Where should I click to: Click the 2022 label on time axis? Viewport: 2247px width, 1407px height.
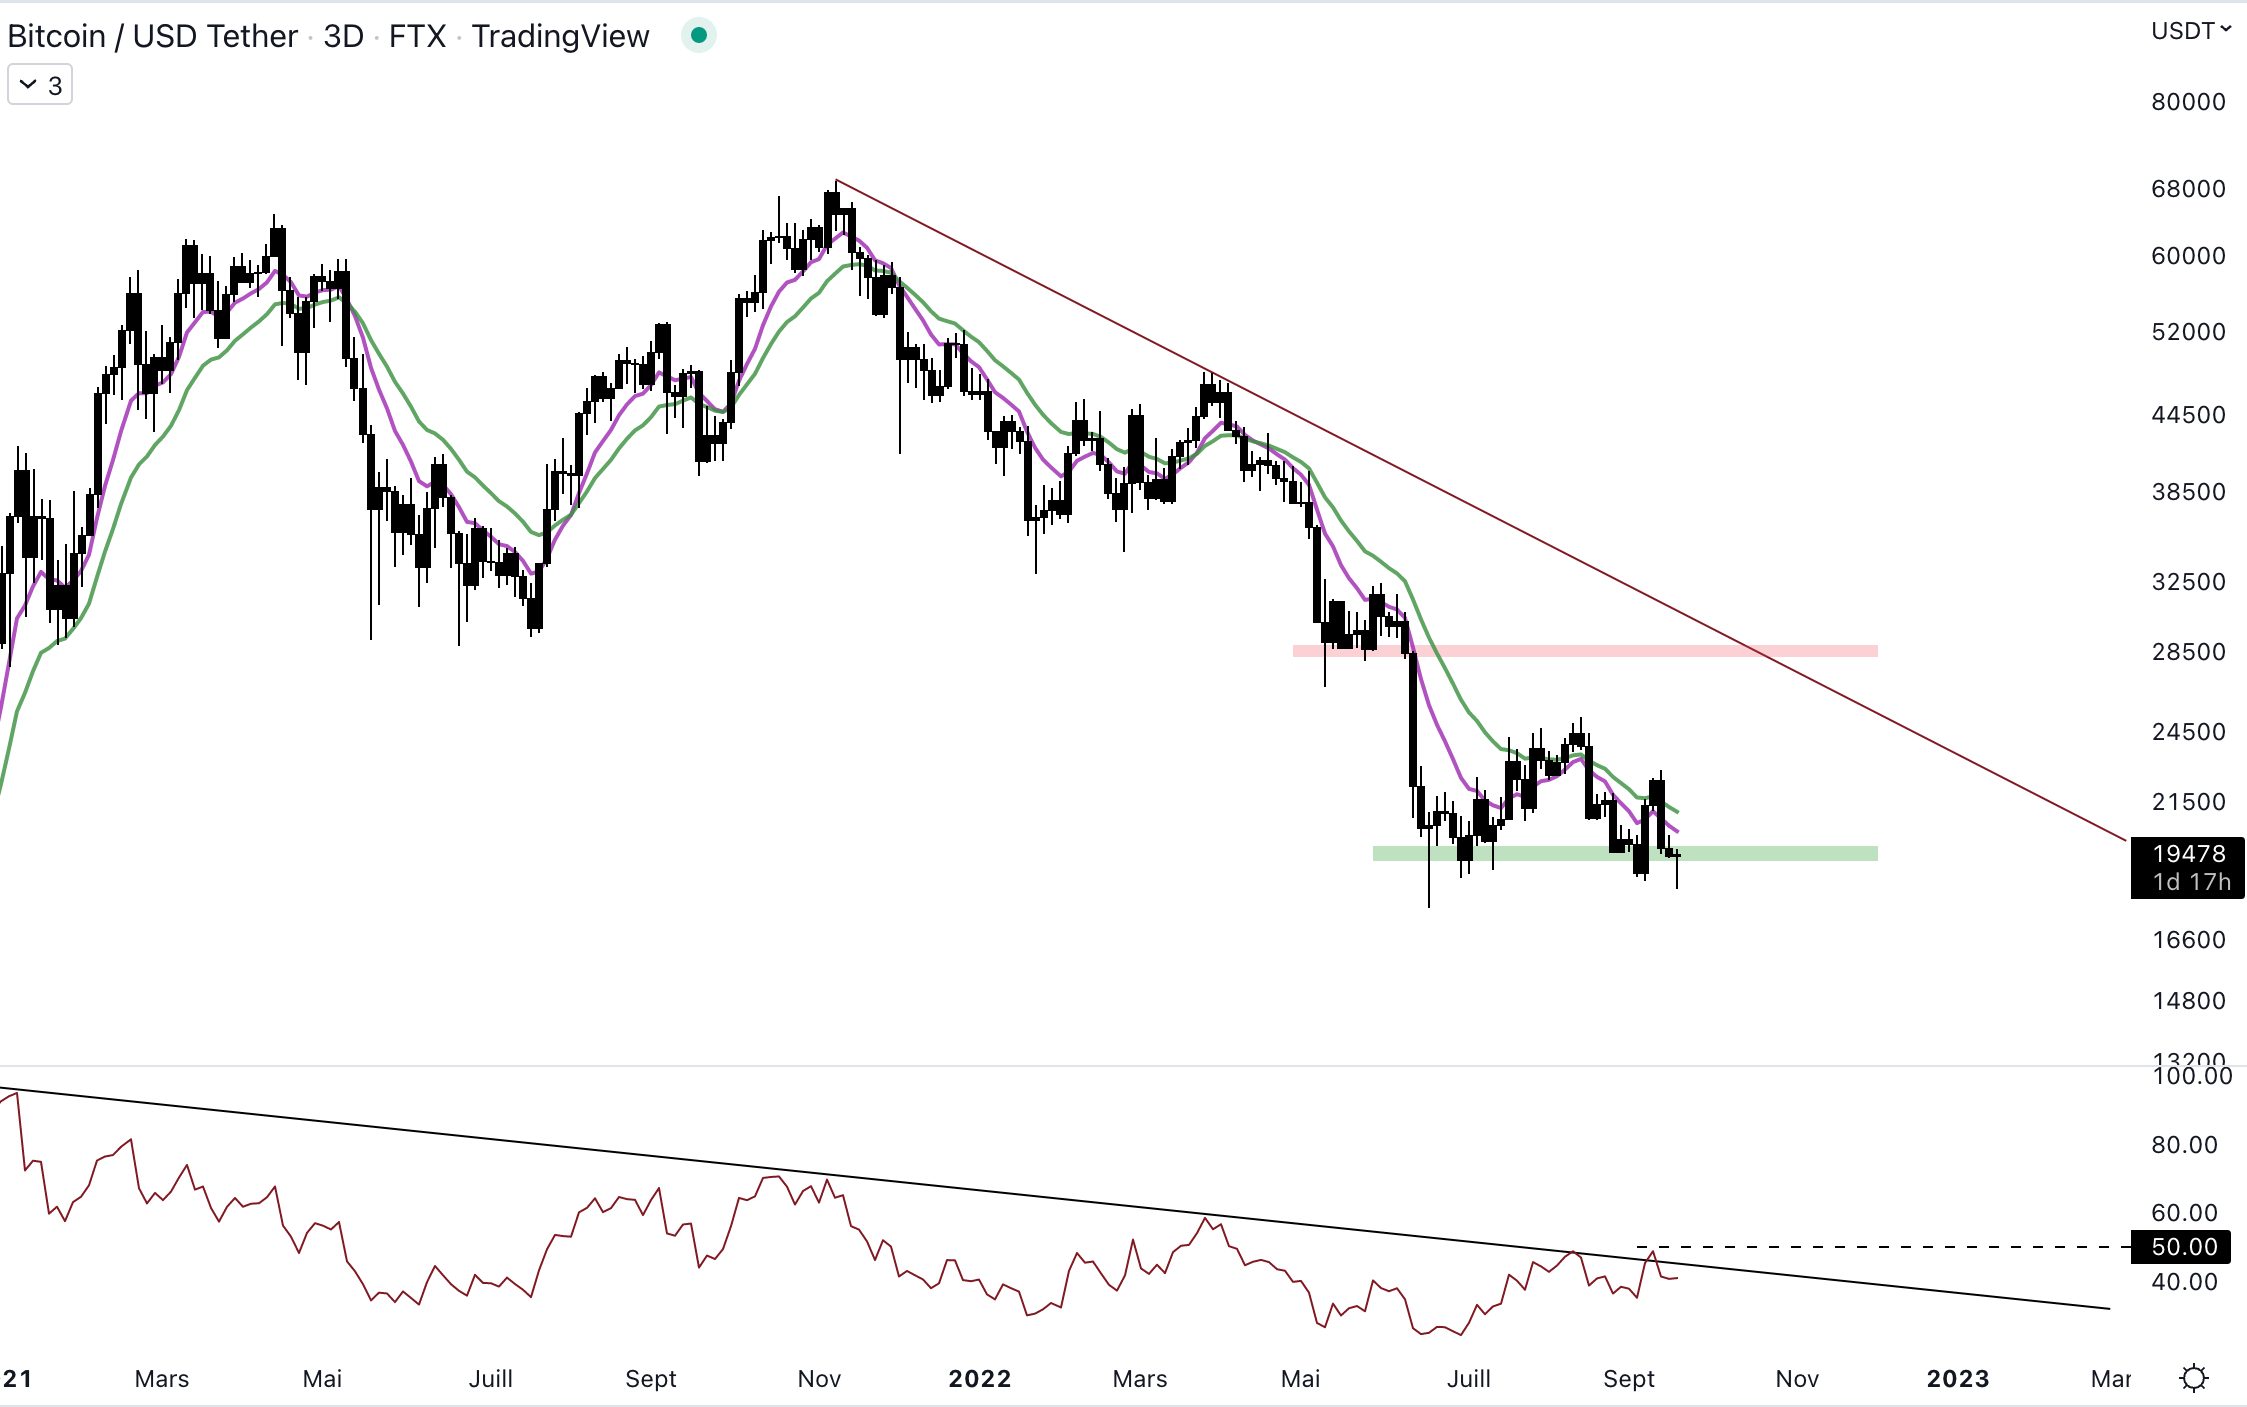click(979, 1379)
